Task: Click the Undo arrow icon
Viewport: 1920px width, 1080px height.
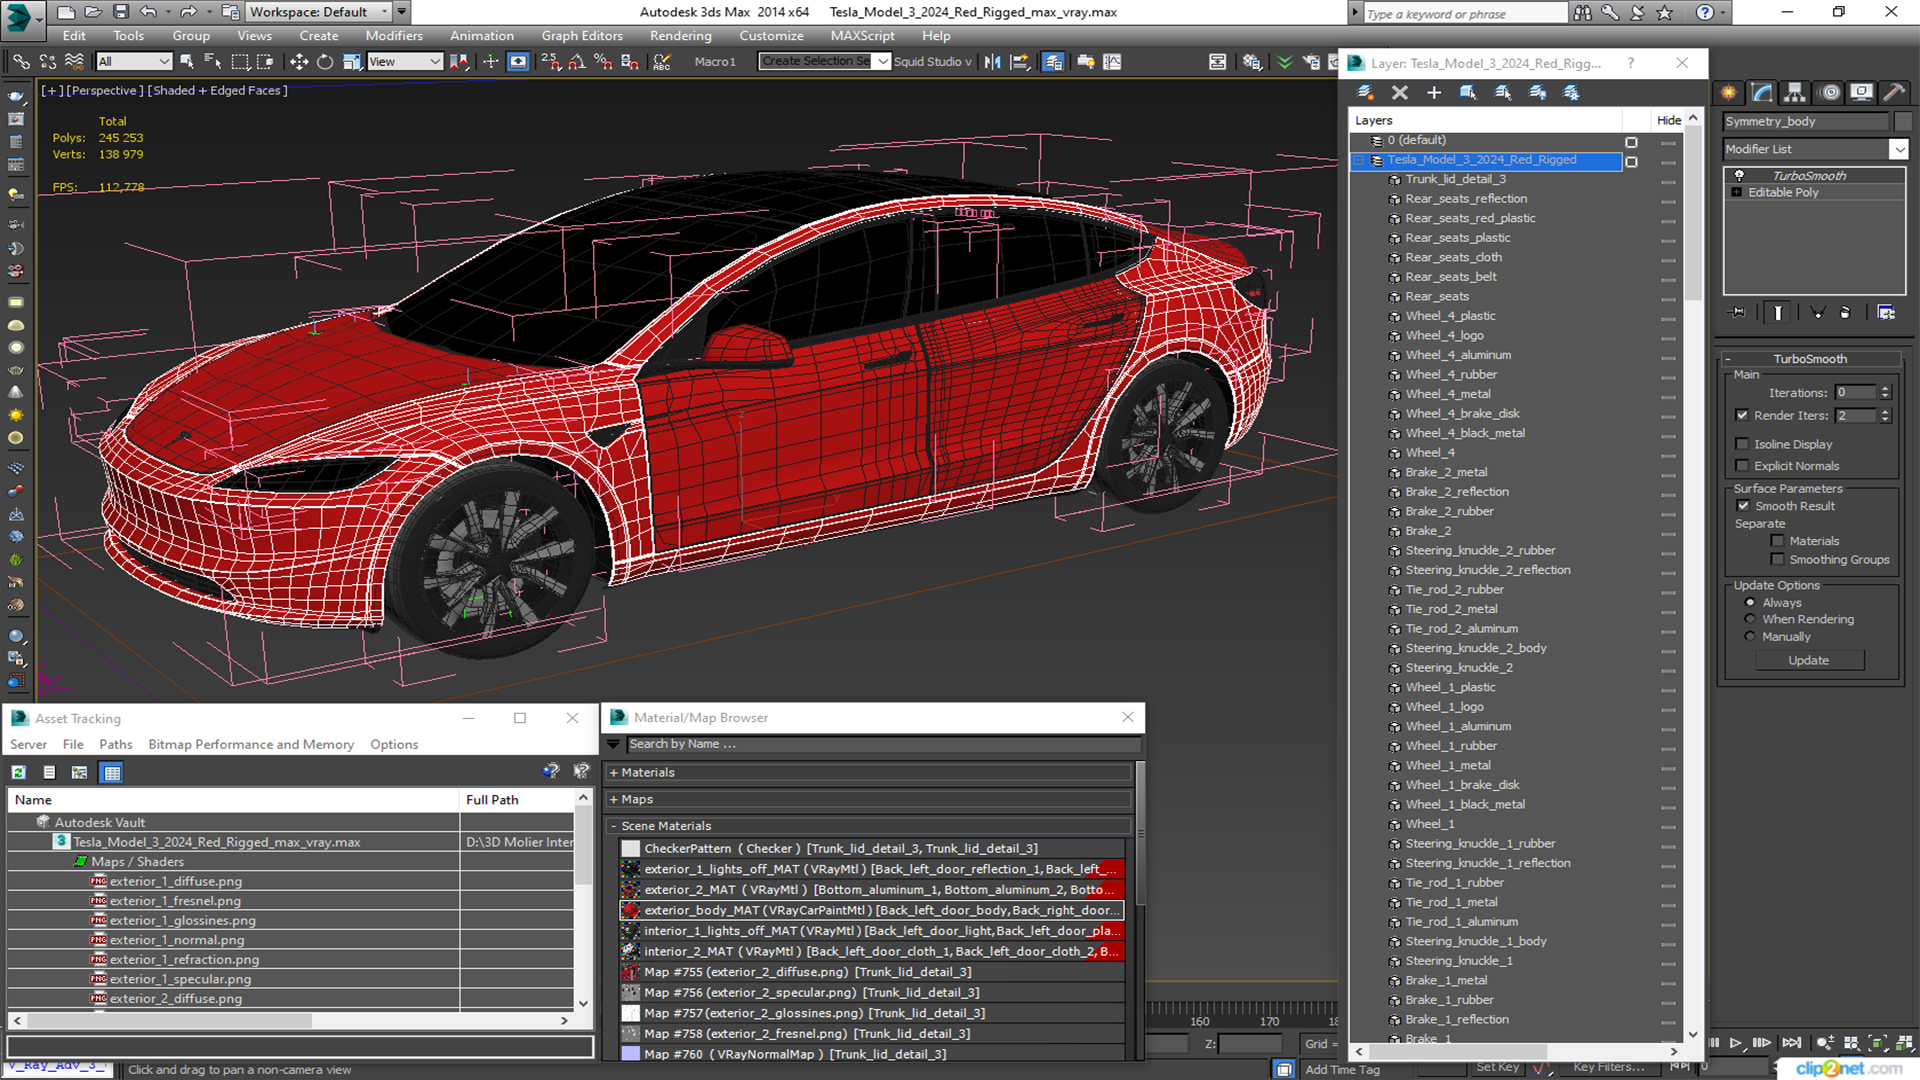Action: pos(148,12)
